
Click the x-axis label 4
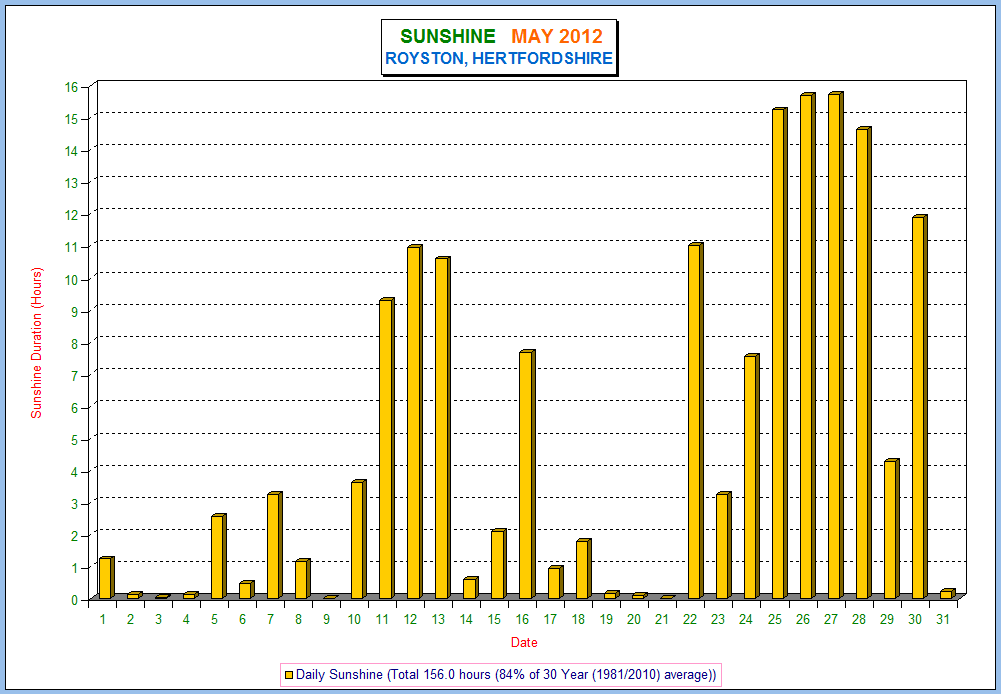tap(186, 619)
